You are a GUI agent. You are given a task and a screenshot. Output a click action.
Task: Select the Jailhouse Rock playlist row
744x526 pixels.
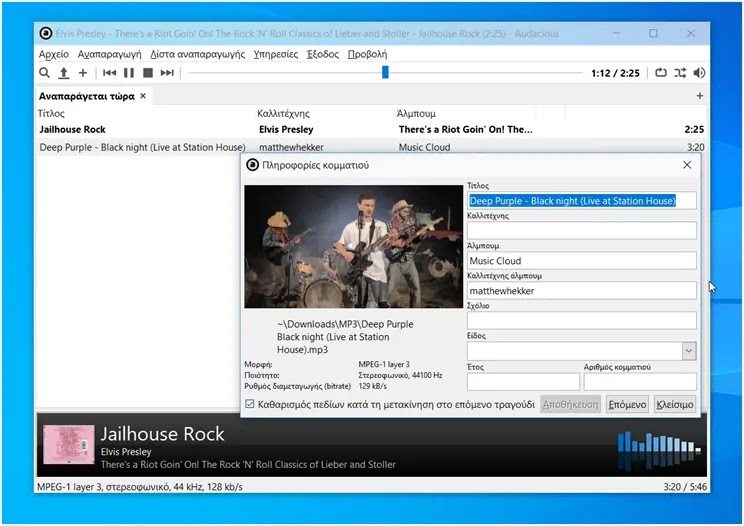click(371, 129)
